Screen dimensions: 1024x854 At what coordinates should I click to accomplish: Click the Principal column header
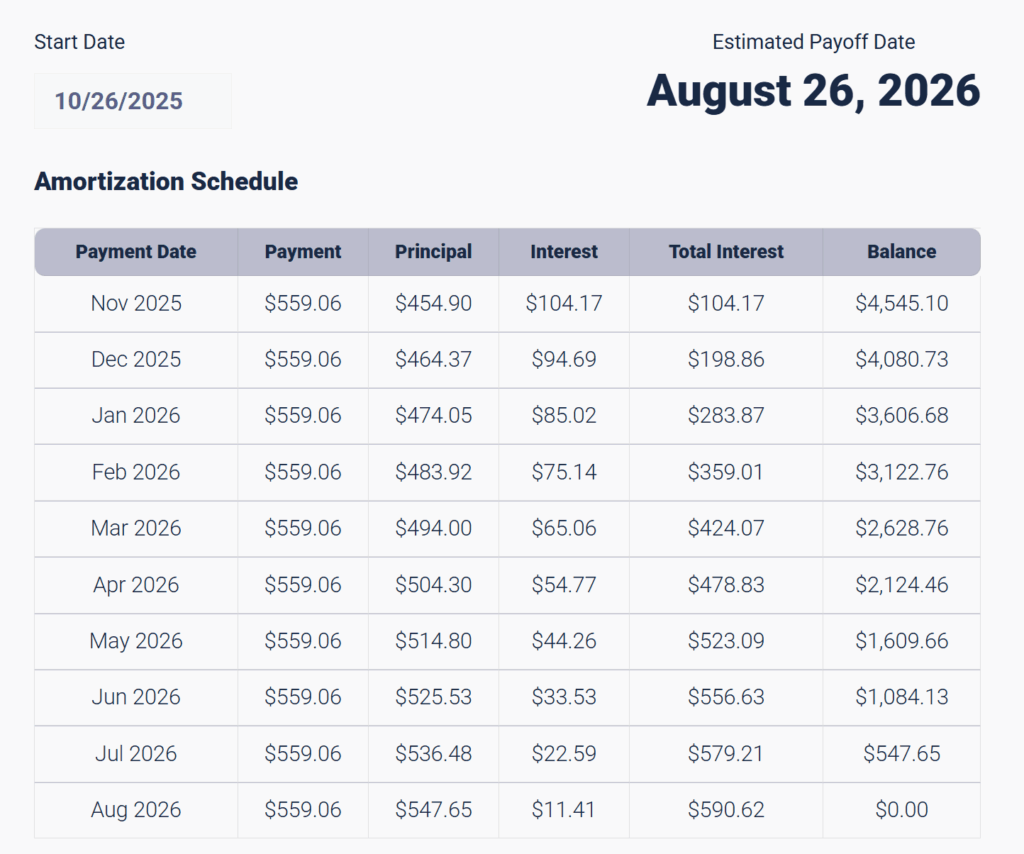pyautogui.click(x=433, y=252)
